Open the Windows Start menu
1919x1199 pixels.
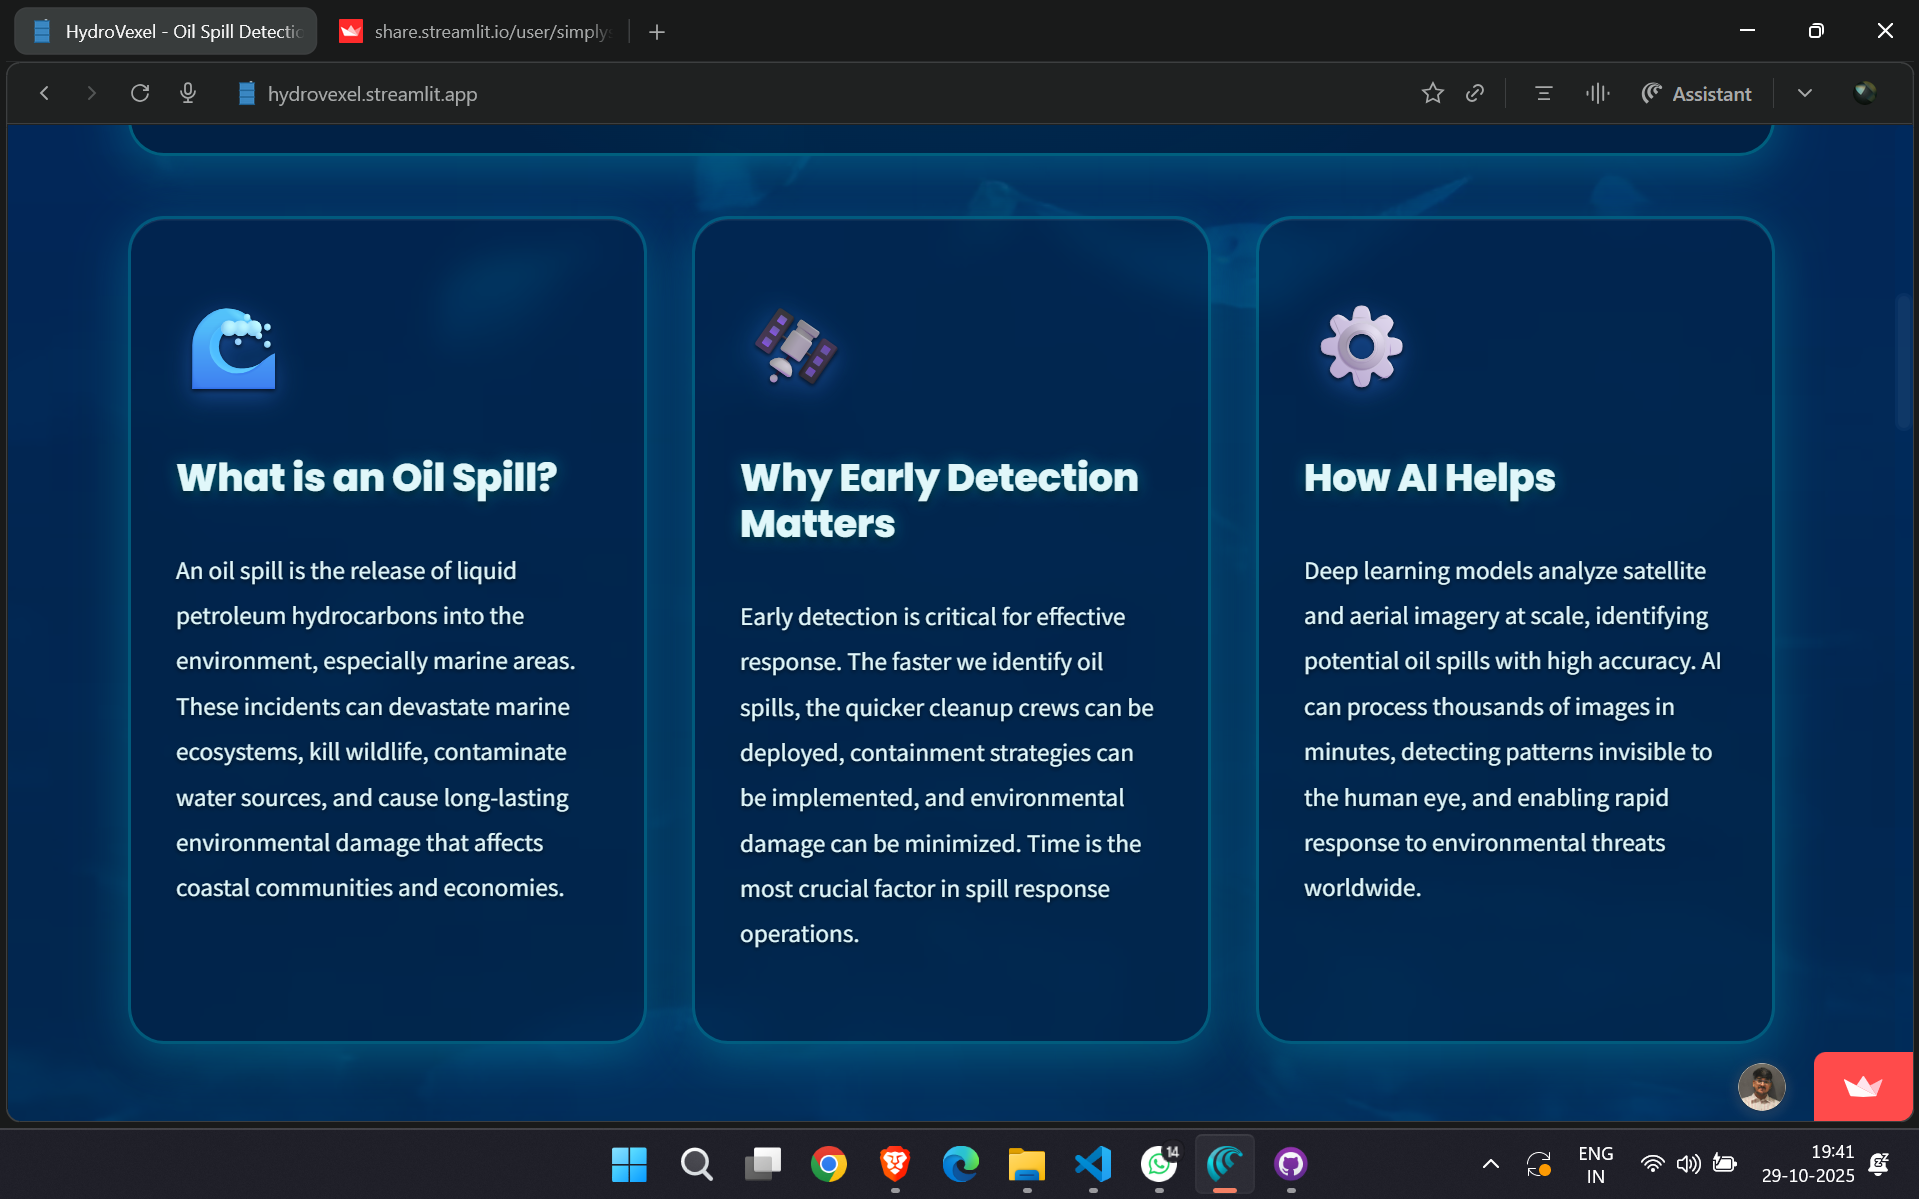click(629, 1164)
